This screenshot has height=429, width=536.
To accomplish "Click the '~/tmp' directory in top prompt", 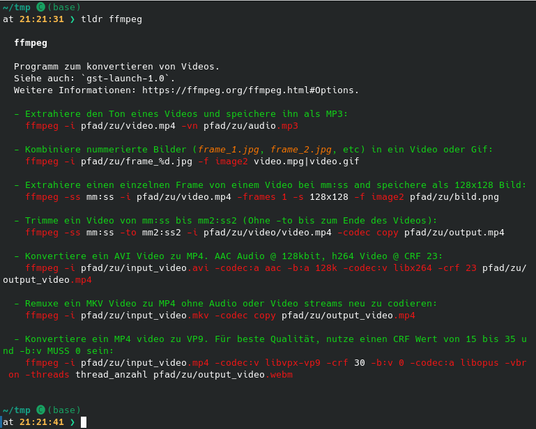I will pyautogui.click(x=17, y=7).
